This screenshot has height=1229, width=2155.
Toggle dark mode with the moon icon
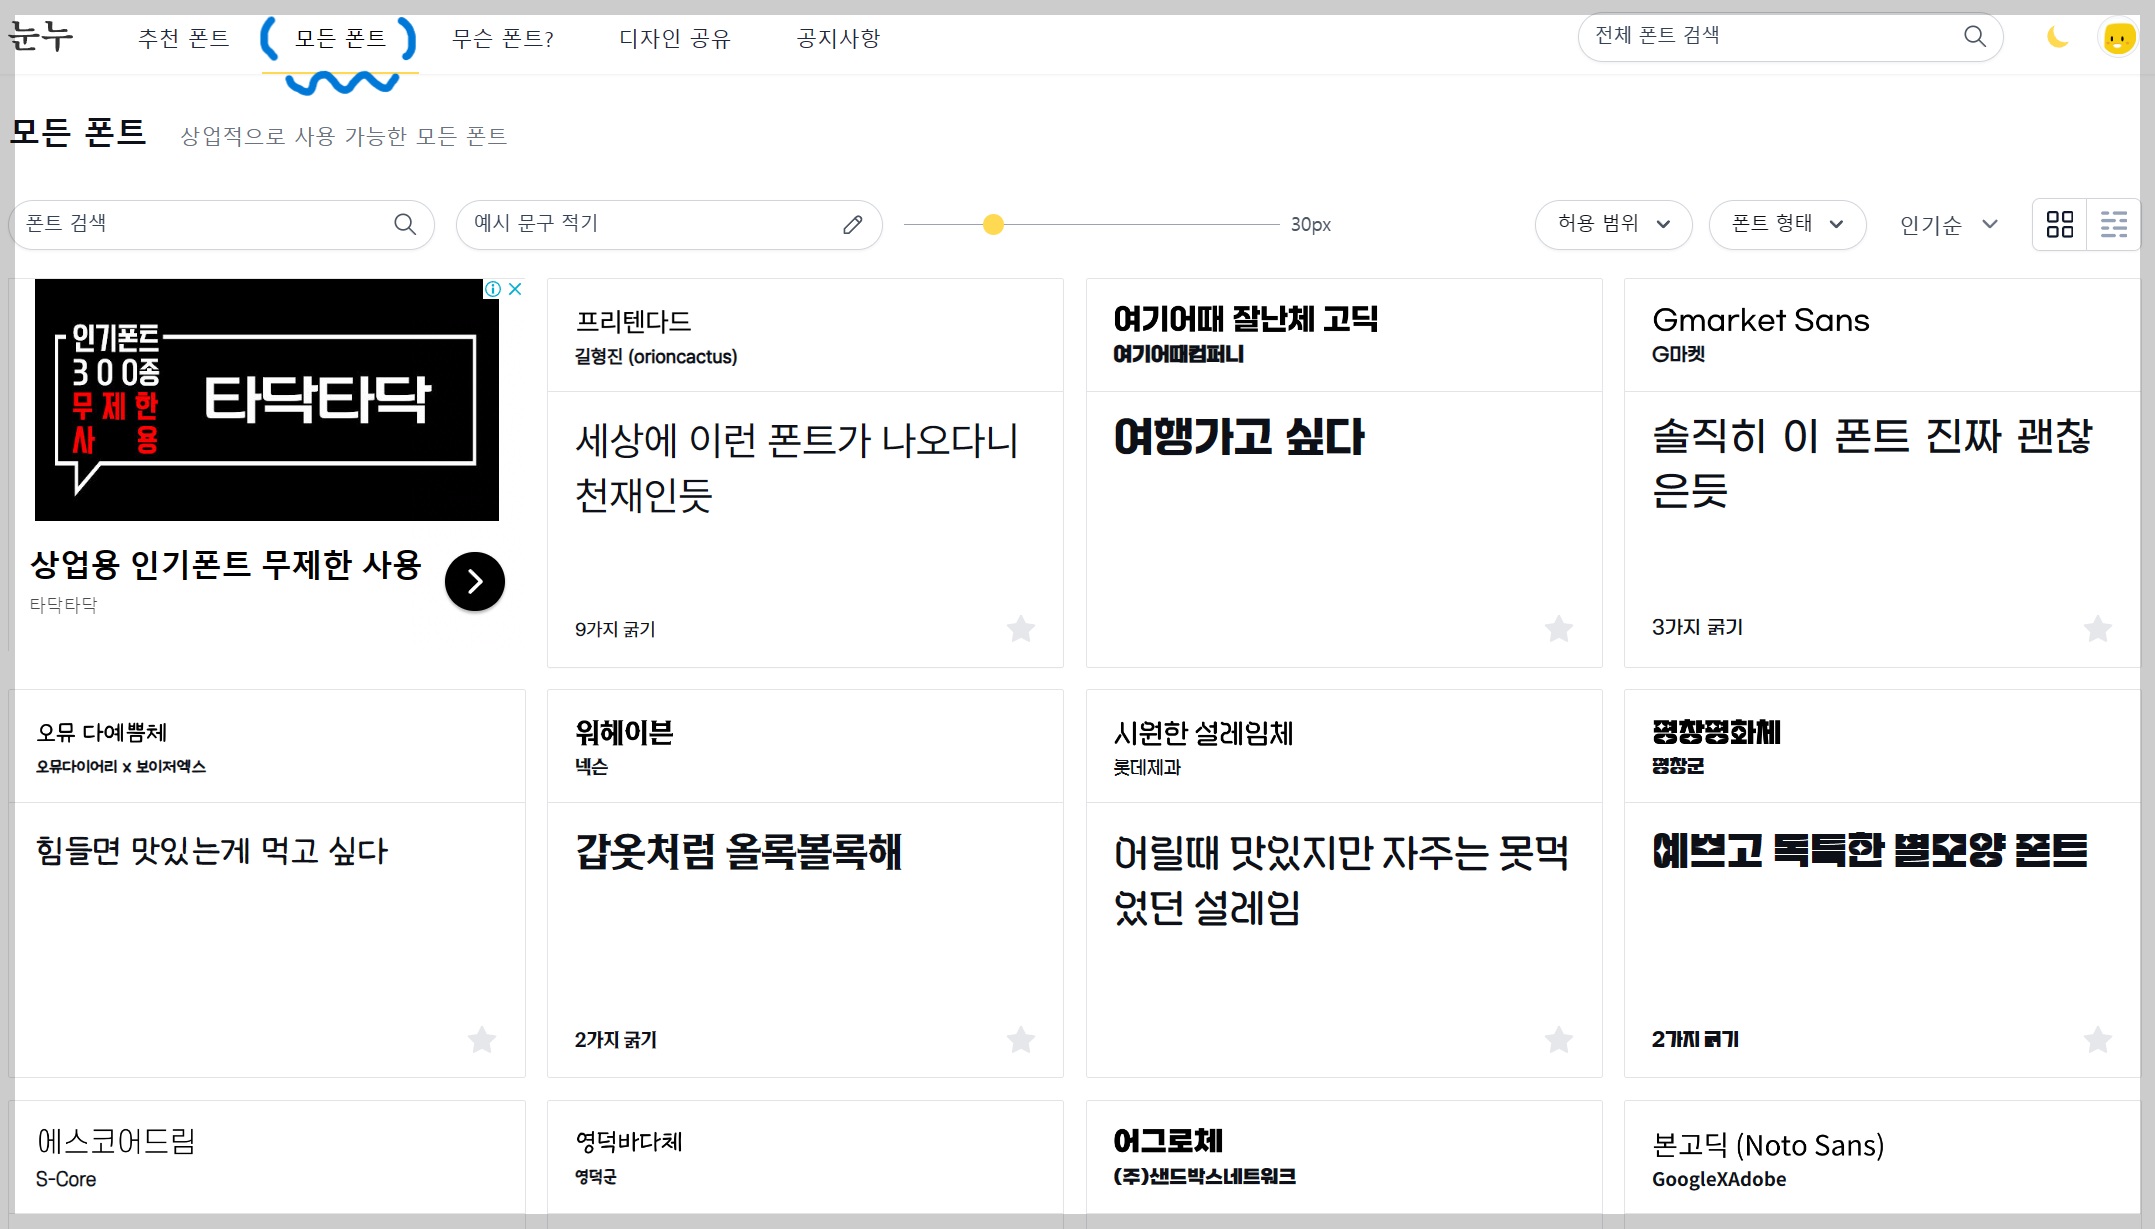[2057, 38]
